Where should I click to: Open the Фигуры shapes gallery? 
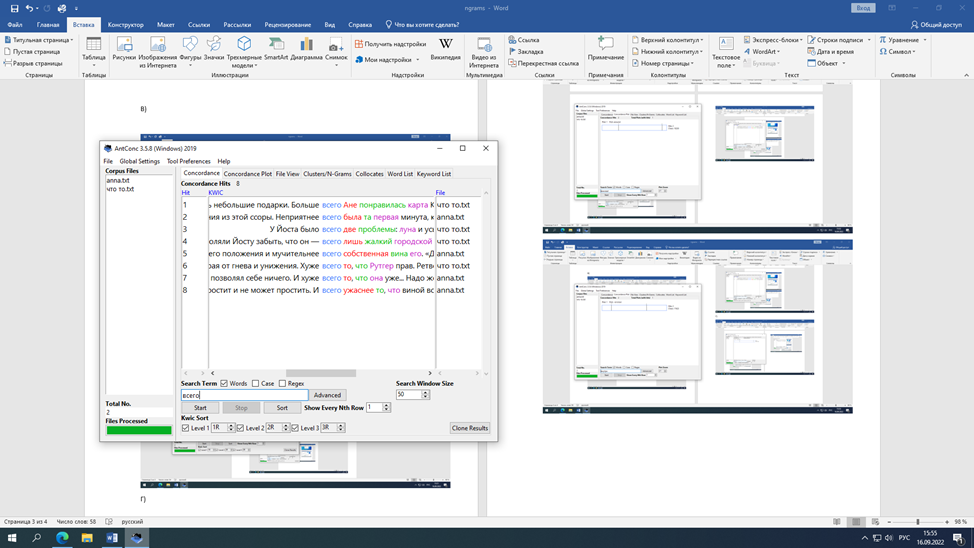[190, 52]
